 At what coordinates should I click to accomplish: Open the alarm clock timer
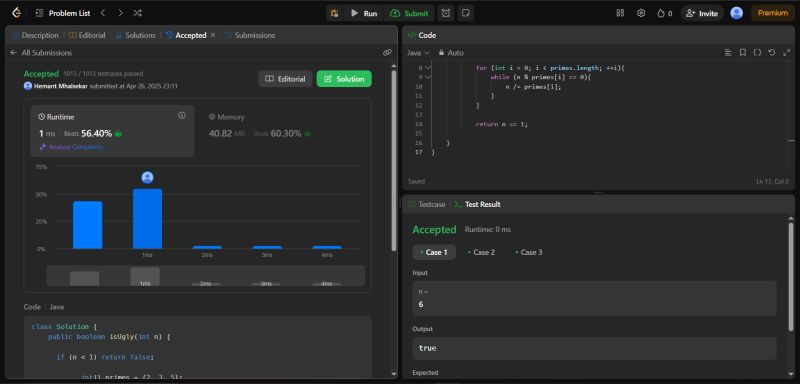click(446, 13)
